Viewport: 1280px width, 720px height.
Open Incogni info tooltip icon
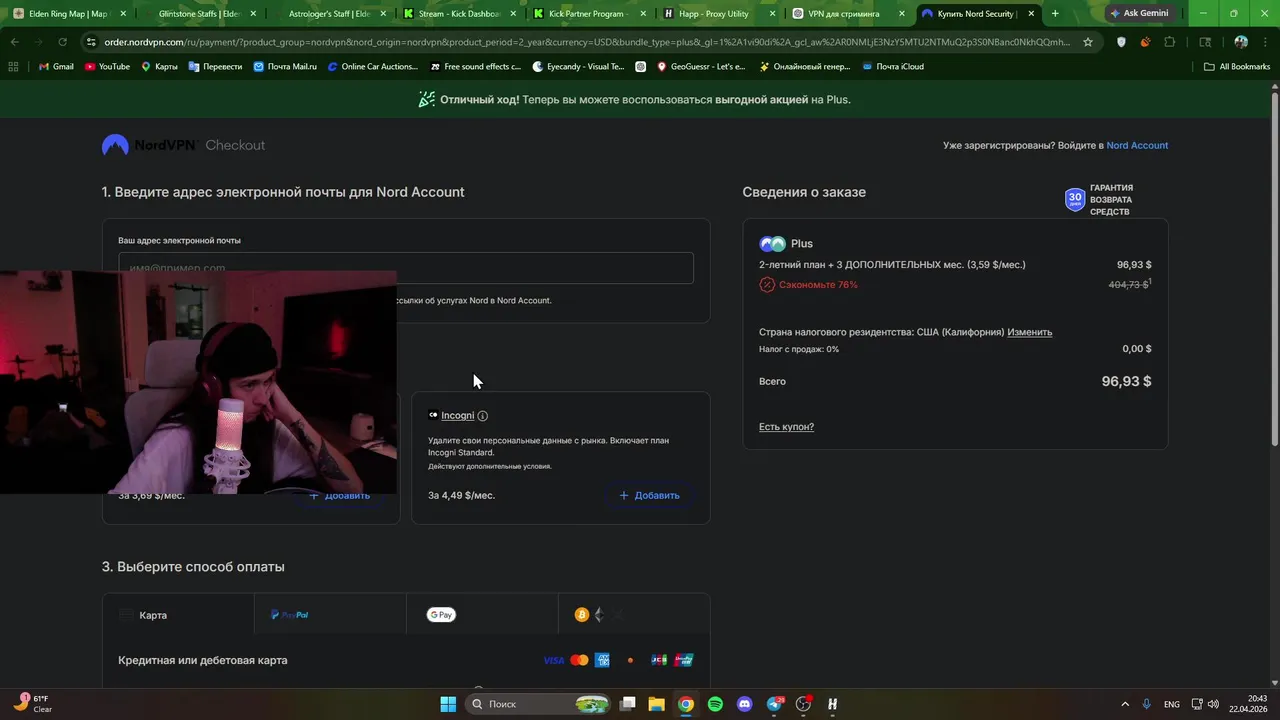482,415
